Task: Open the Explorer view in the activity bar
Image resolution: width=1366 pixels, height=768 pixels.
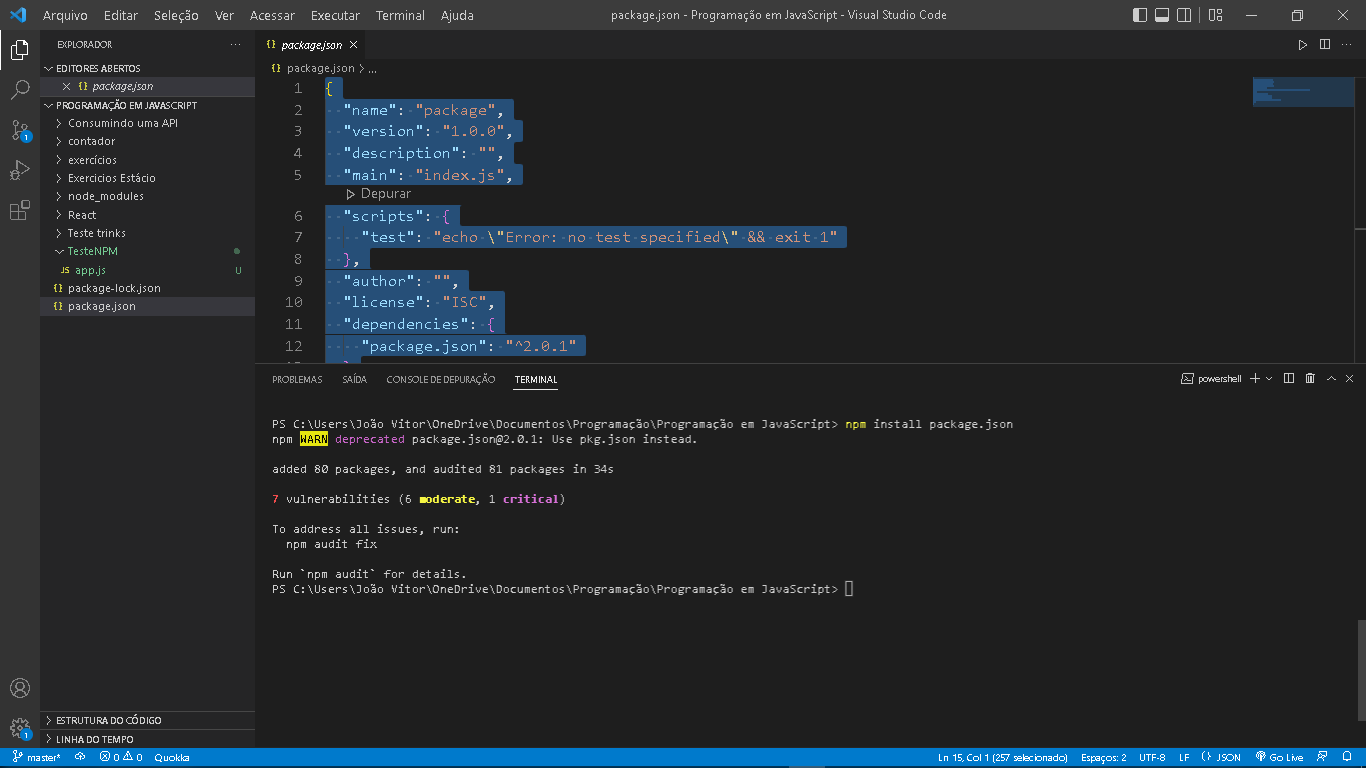Action: (20, 50)
